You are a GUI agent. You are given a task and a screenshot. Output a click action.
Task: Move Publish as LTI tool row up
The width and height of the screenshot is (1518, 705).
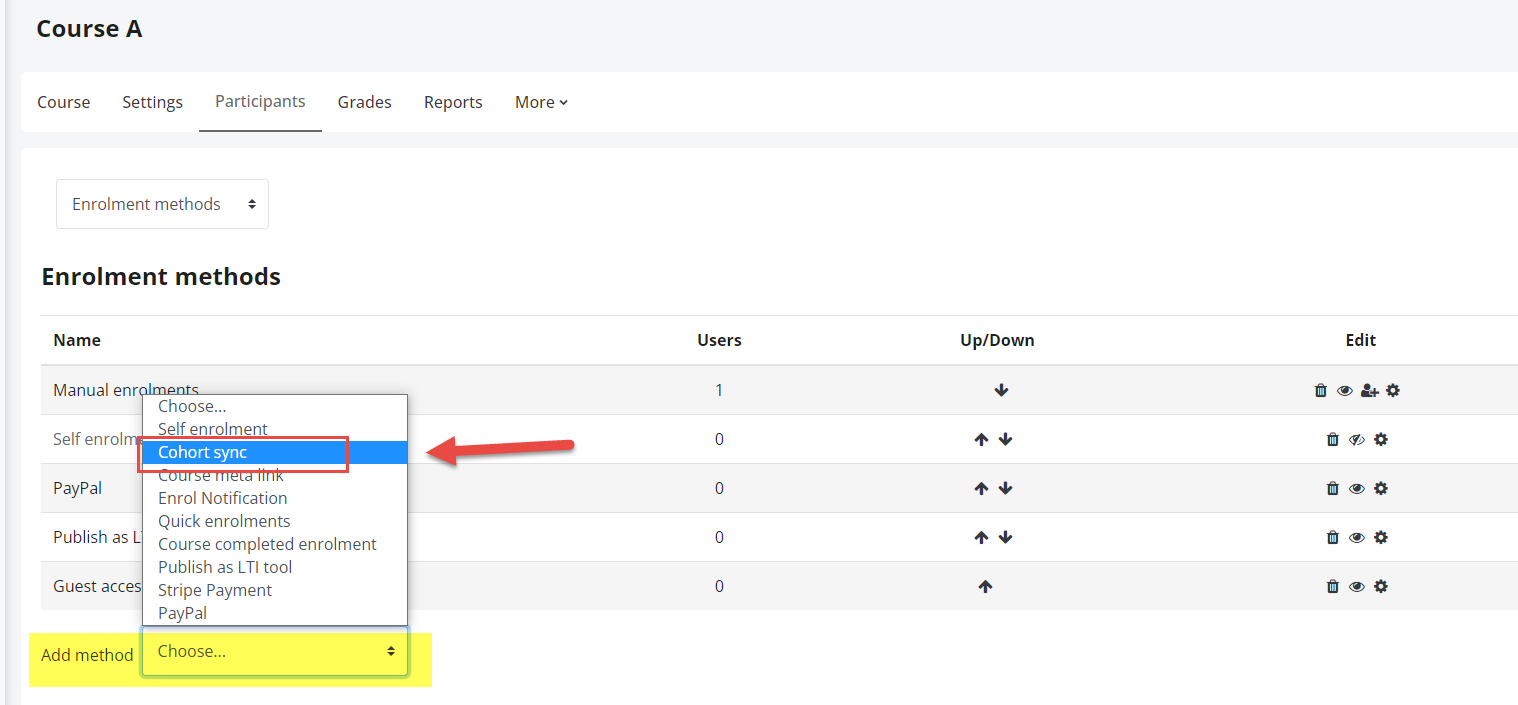(981, 537)
